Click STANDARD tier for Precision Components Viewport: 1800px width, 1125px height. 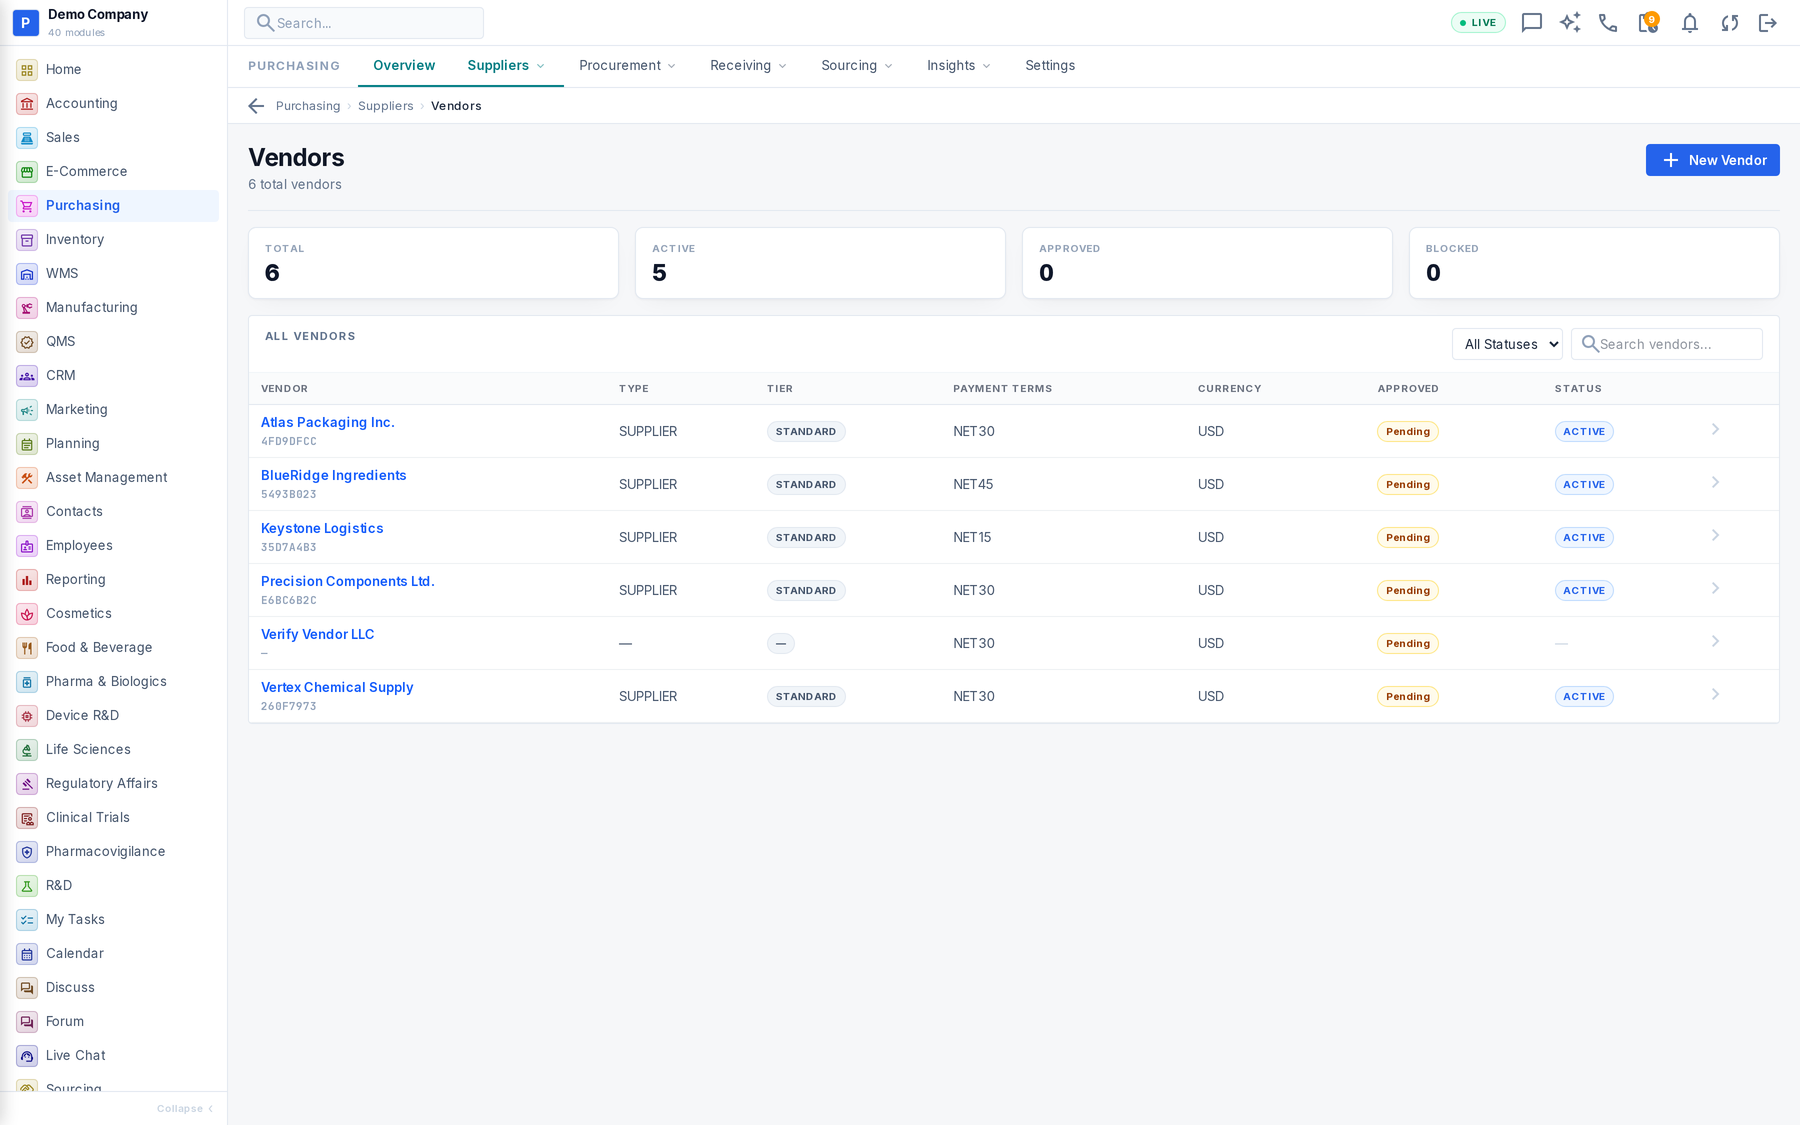click(x=806, y=590)
